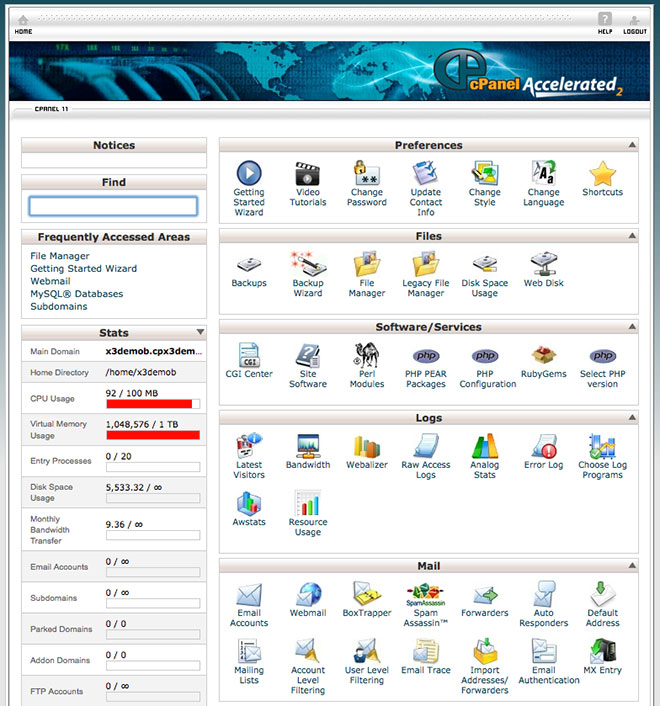Collapse the Logs section
This screenshot has width=660, height=706.
click(632, 417)
